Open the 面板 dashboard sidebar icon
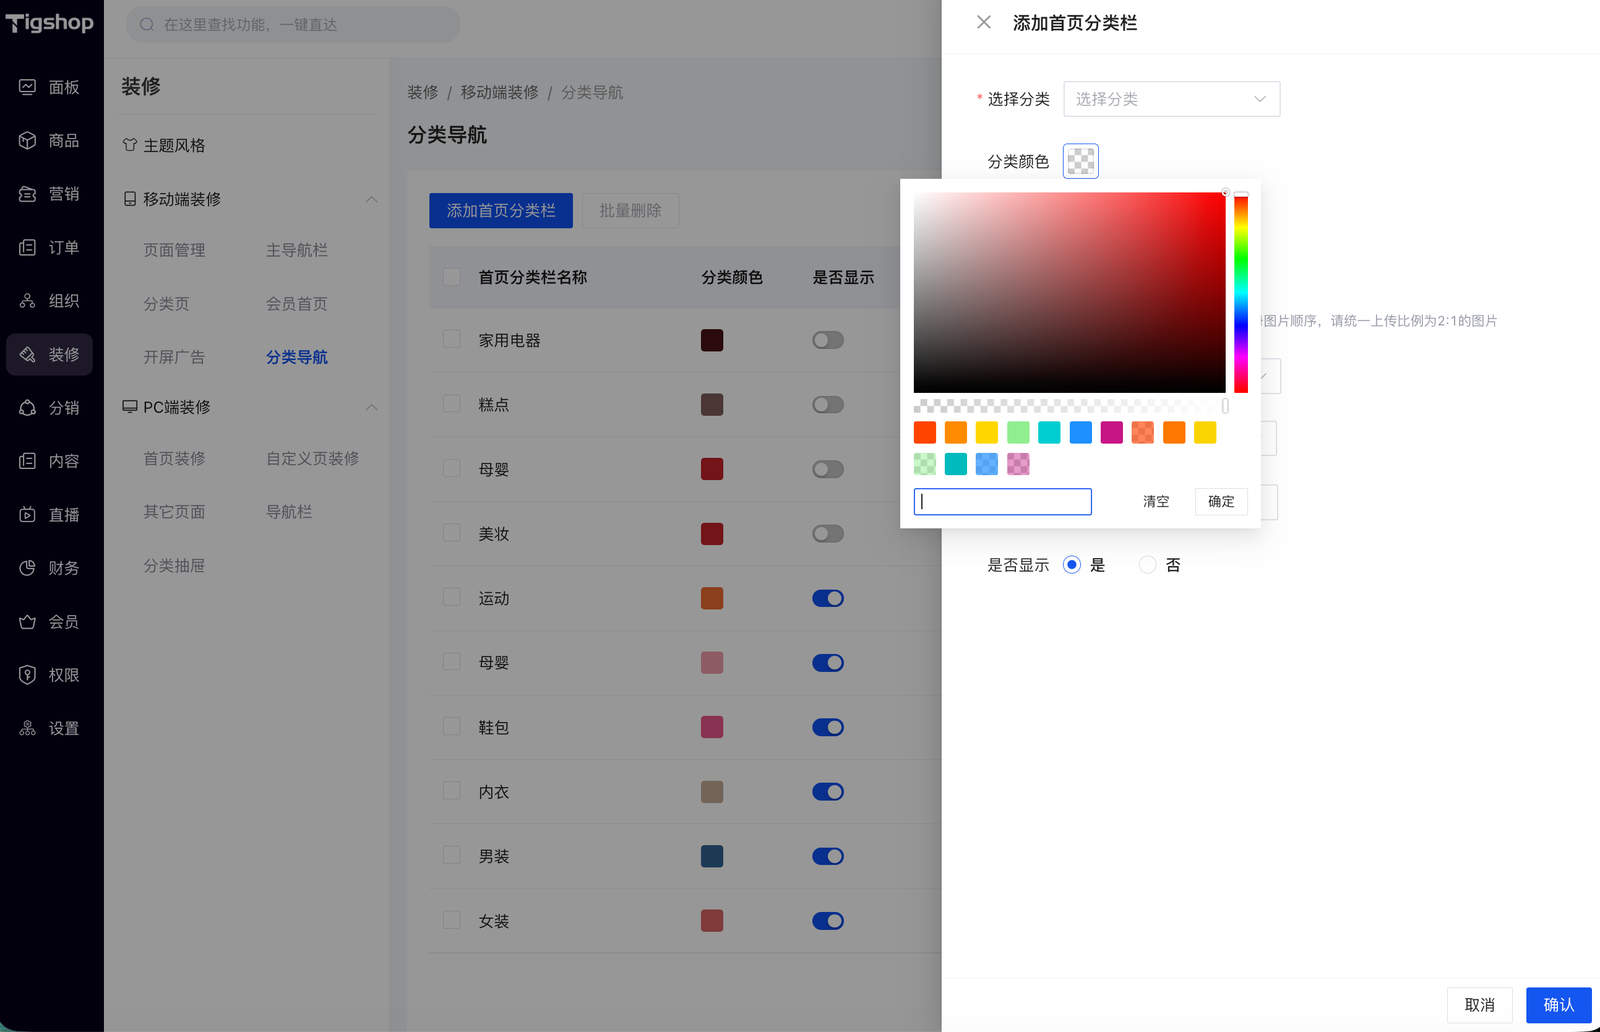 (x=28, y=87)
